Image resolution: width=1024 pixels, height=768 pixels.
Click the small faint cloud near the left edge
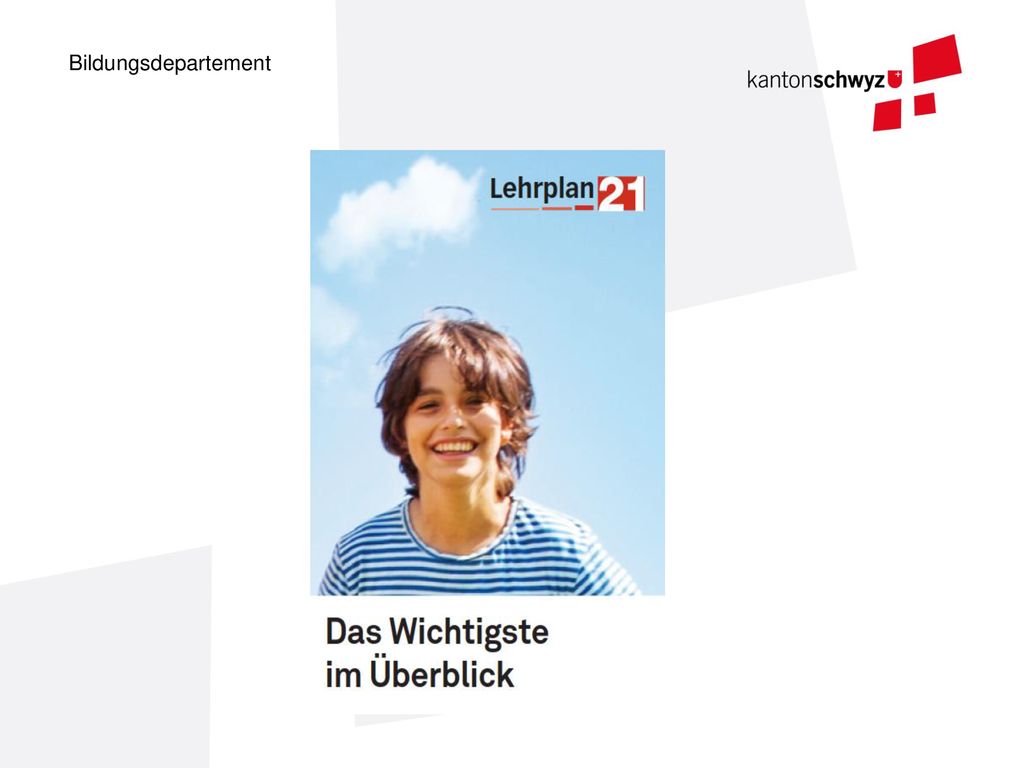click(333, 320)
